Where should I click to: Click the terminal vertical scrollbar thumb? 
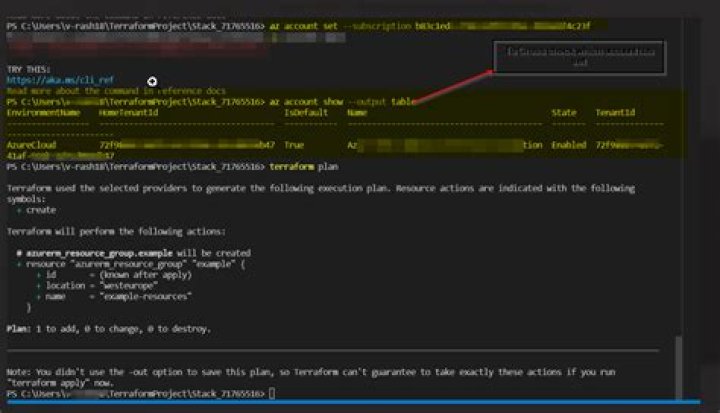(x=678, y=368)
